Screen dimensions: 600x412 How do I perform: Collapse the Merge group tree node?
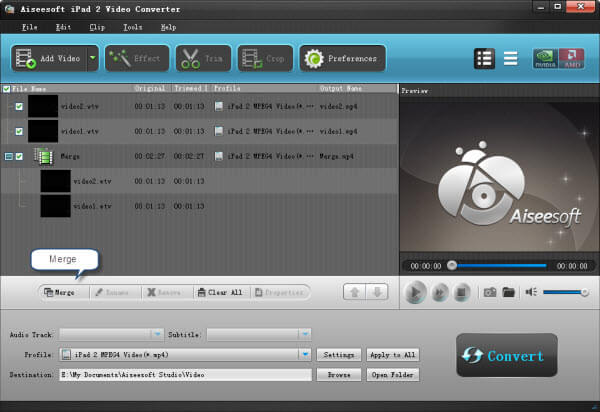pos(8,156)
